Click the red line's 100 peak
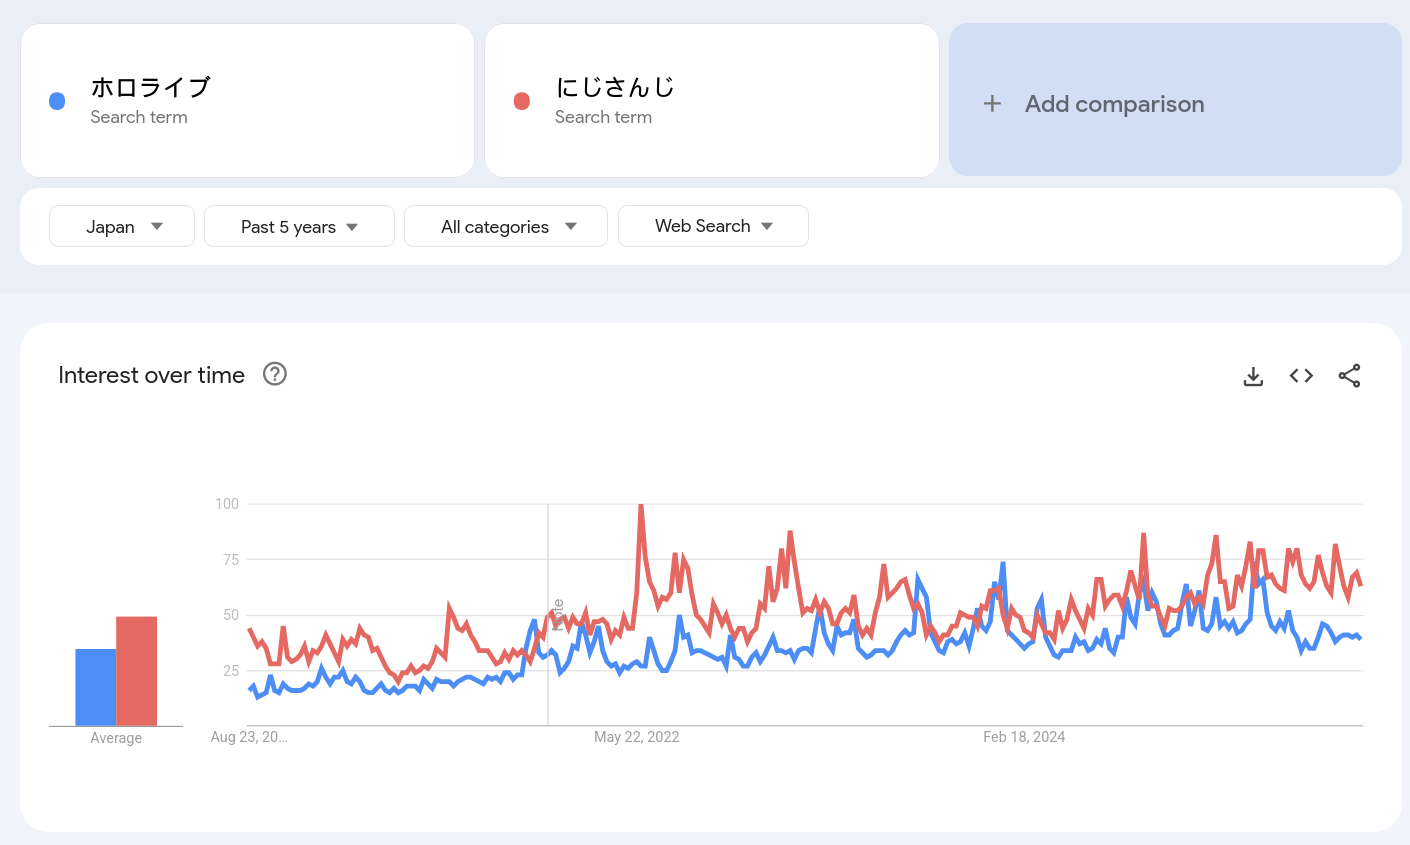The image size is (1410, 845). point(640,507)
